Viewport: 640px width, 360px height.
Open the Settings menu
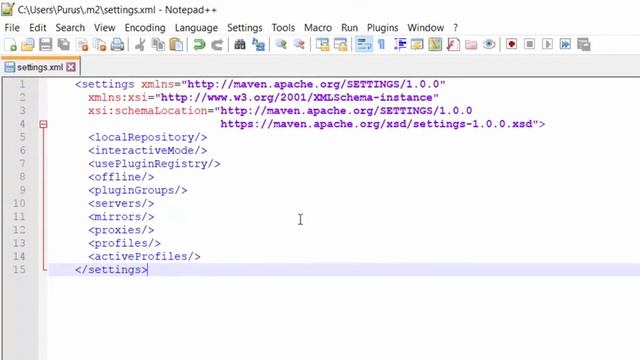point(244,28)
